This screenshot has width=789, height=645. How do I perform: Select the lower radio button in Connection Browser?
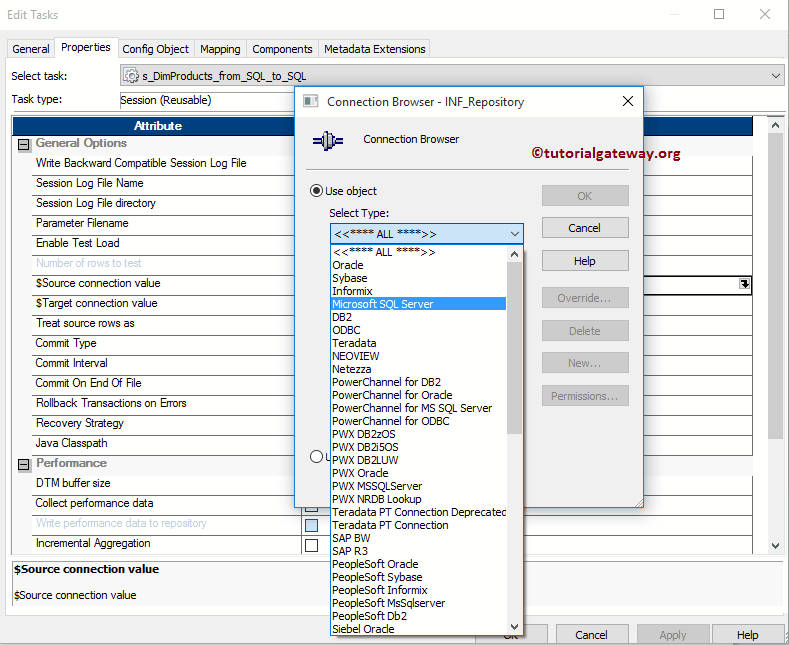(316, 456)
